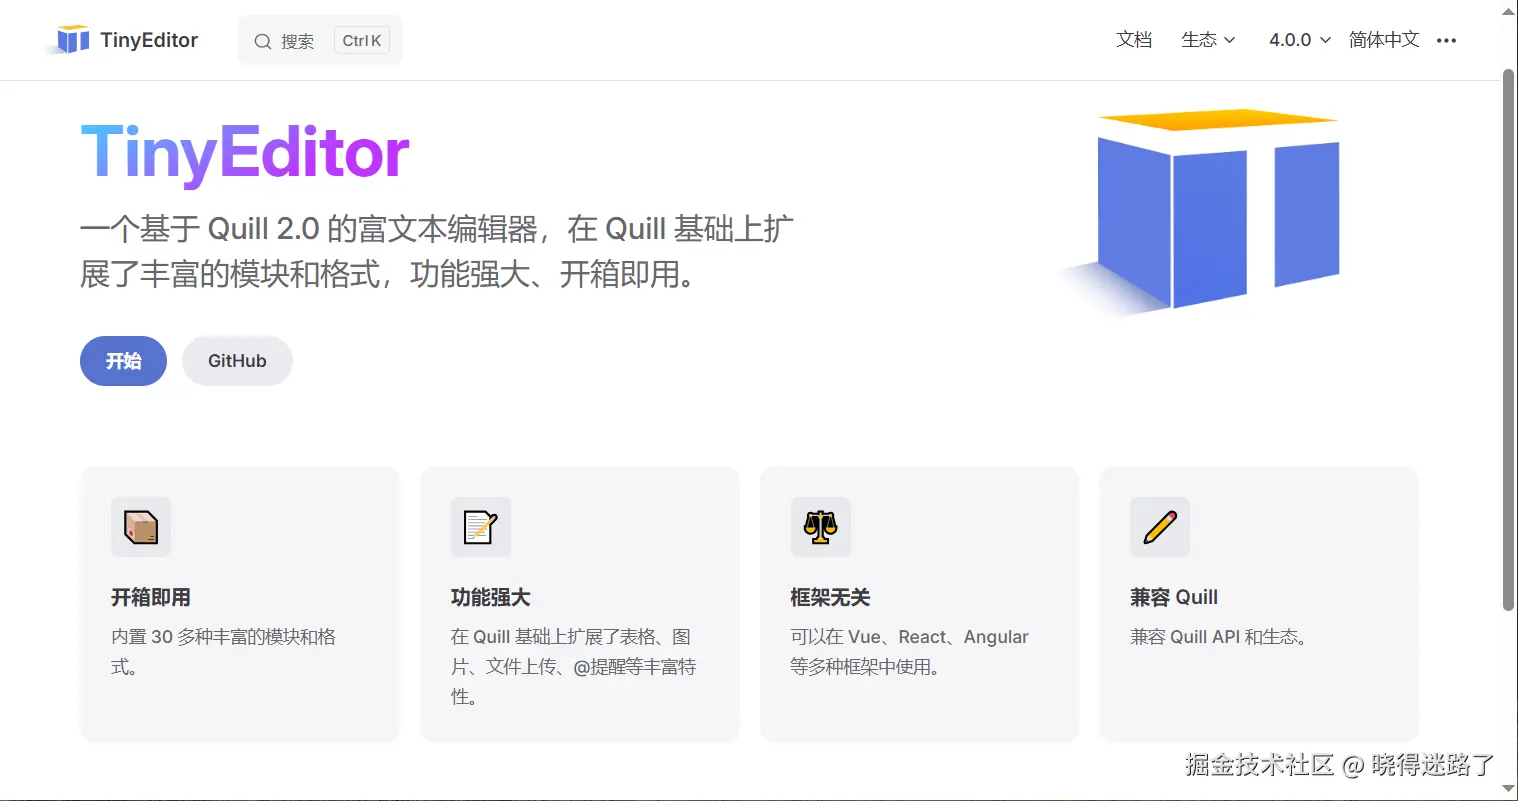Screen dimensions: 1518x801
Task: Expand the 生态 dropdown menu
Action: pyautogui.click(x=1208, y=40)
